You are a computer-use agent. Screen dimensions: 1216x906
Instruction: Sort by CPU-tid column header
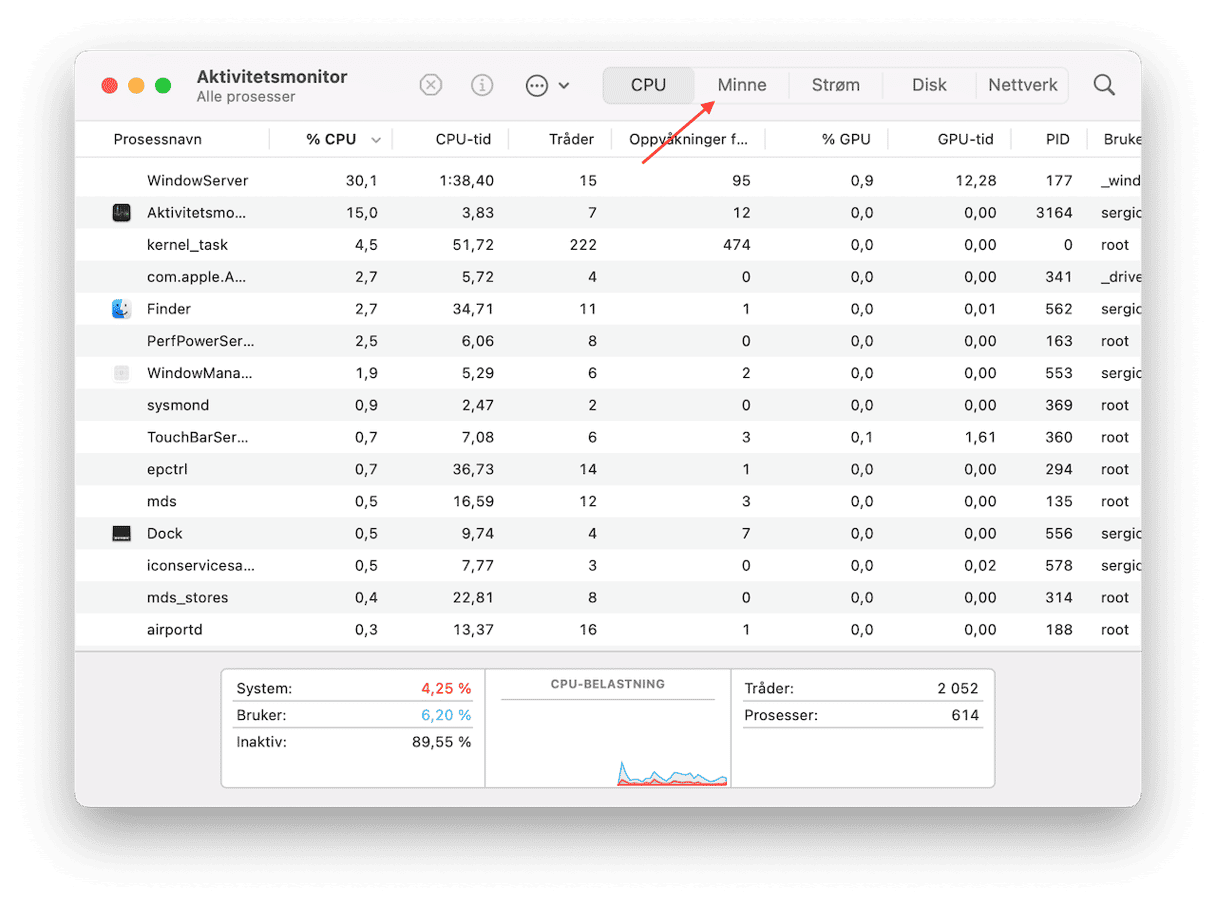point(463,139)
